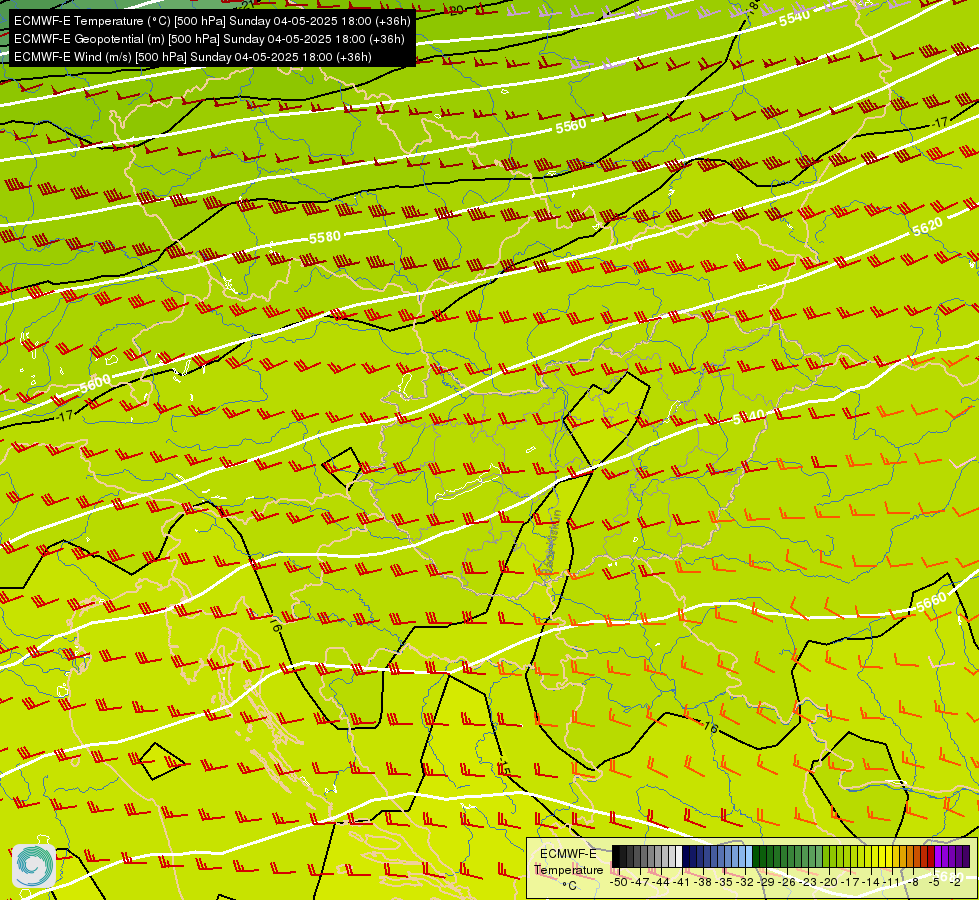Click the swirl logo in the bottom corner
Screen dimensions: 979x900
tap(33, 866)
